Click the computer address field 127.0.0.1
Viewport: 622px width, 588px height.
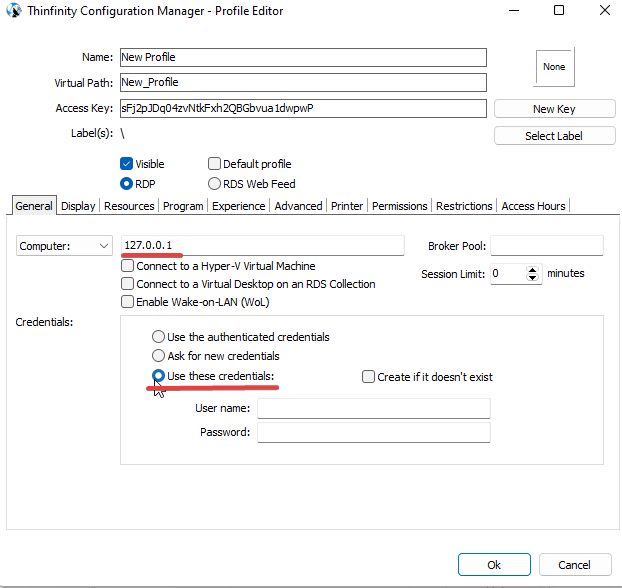[x=263, y=246]
